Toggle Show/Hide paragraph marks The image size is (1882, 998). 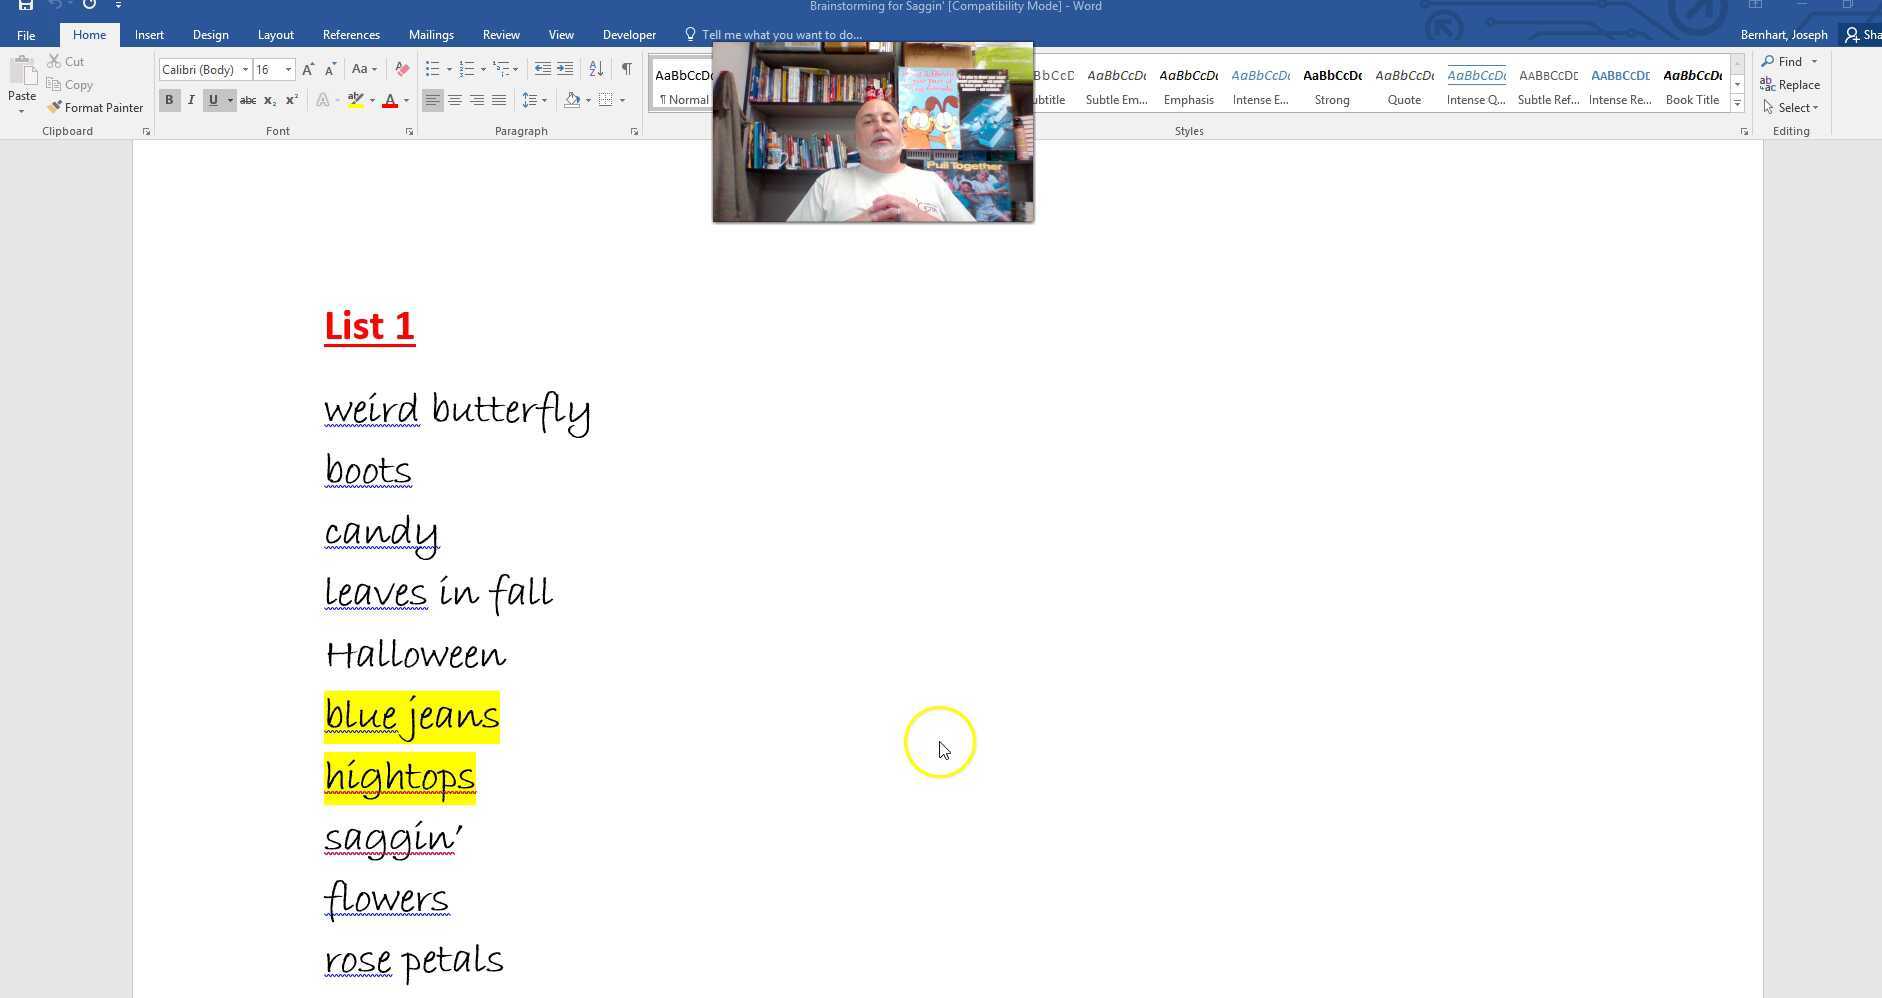627,69
